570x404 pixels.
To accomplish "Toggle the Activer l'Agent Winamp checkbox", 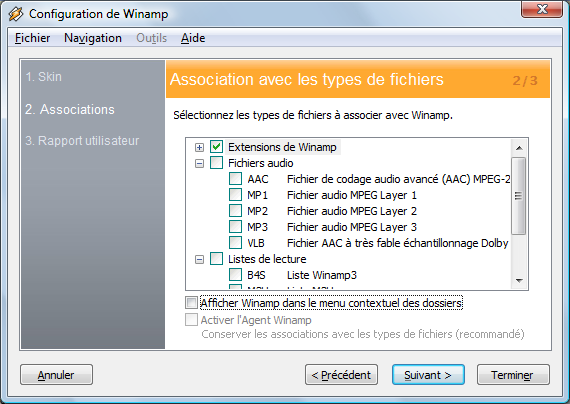I will [192, 320].
